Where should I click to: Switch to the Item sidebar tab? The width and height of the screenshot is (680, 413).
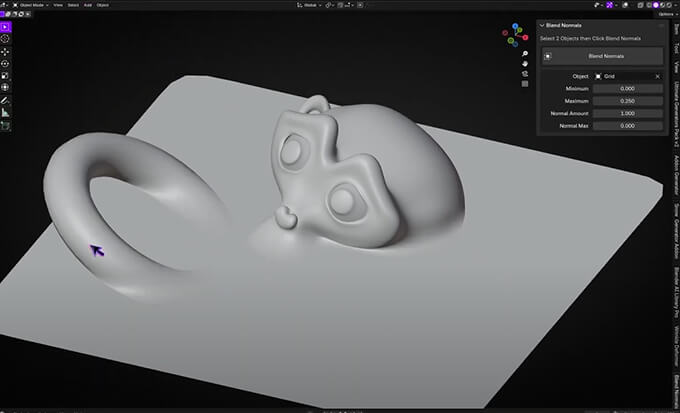pyautogui.click(x=676, y=28)
